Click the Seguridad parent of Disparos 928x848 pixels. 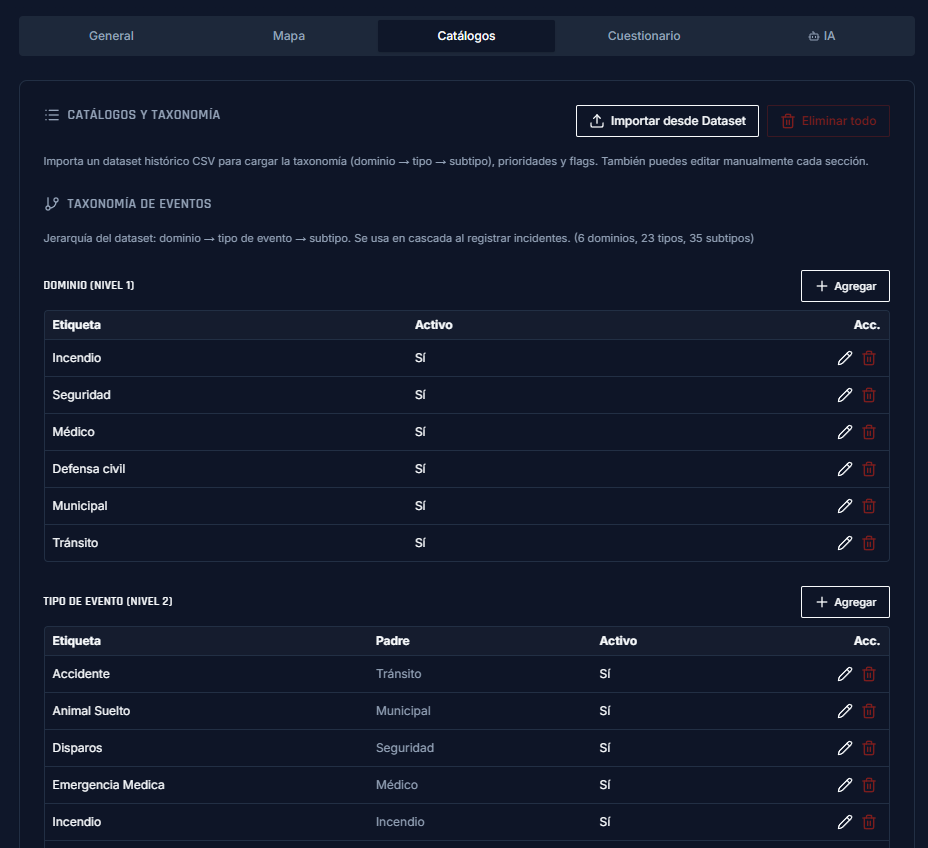pos(405,748)
